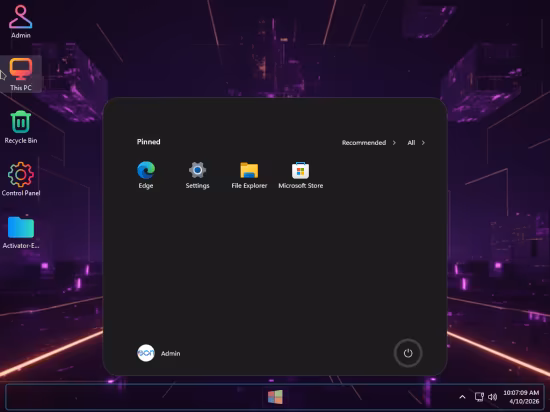Screen dimensions: 550x412
Task: Open File Explorer from pinned apps
Action: (249, 175)
